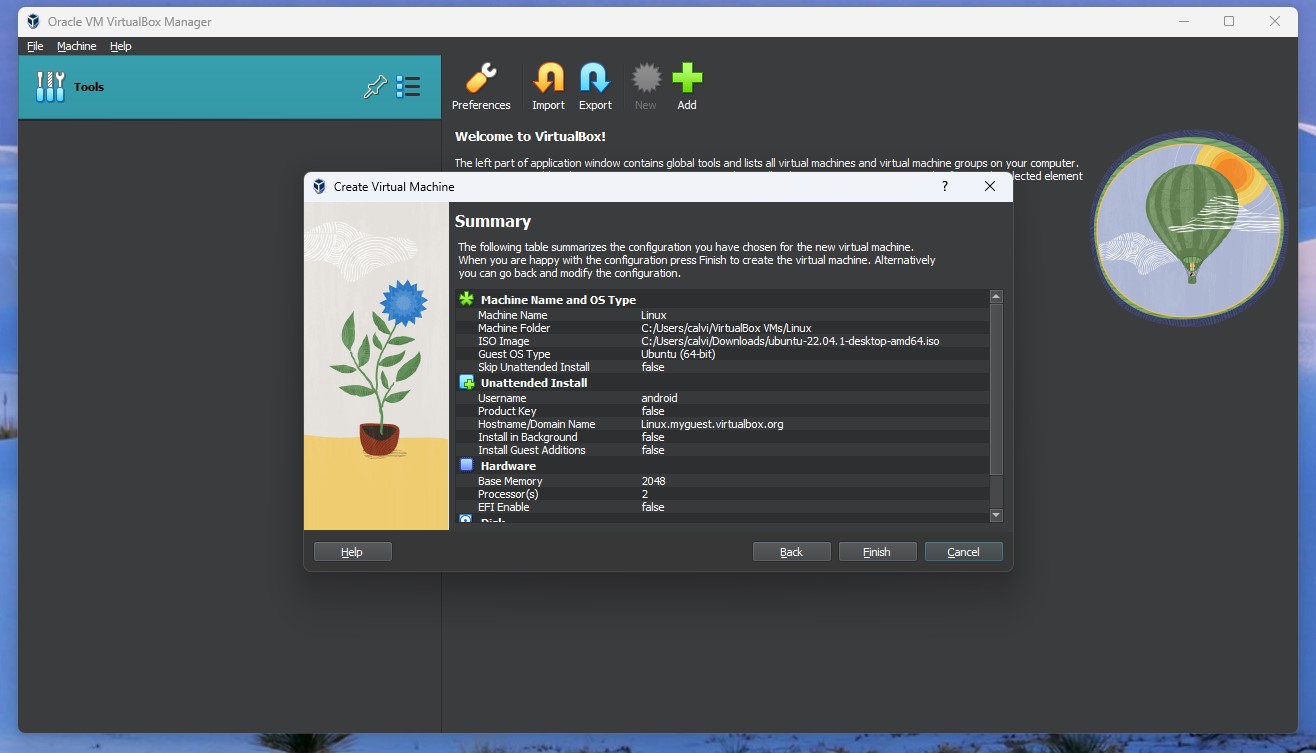Viewport: 1316px width, 753px height.
Task: Click the Tools pin icon
Action: (375, 87)
